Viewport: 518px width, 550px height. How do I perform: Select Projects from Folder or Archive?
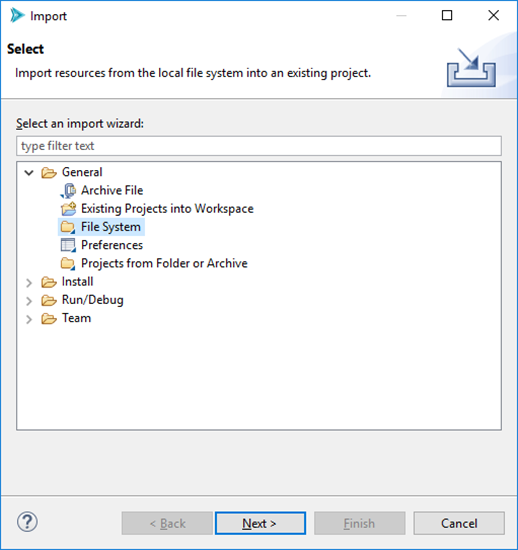tap(164, 263)
